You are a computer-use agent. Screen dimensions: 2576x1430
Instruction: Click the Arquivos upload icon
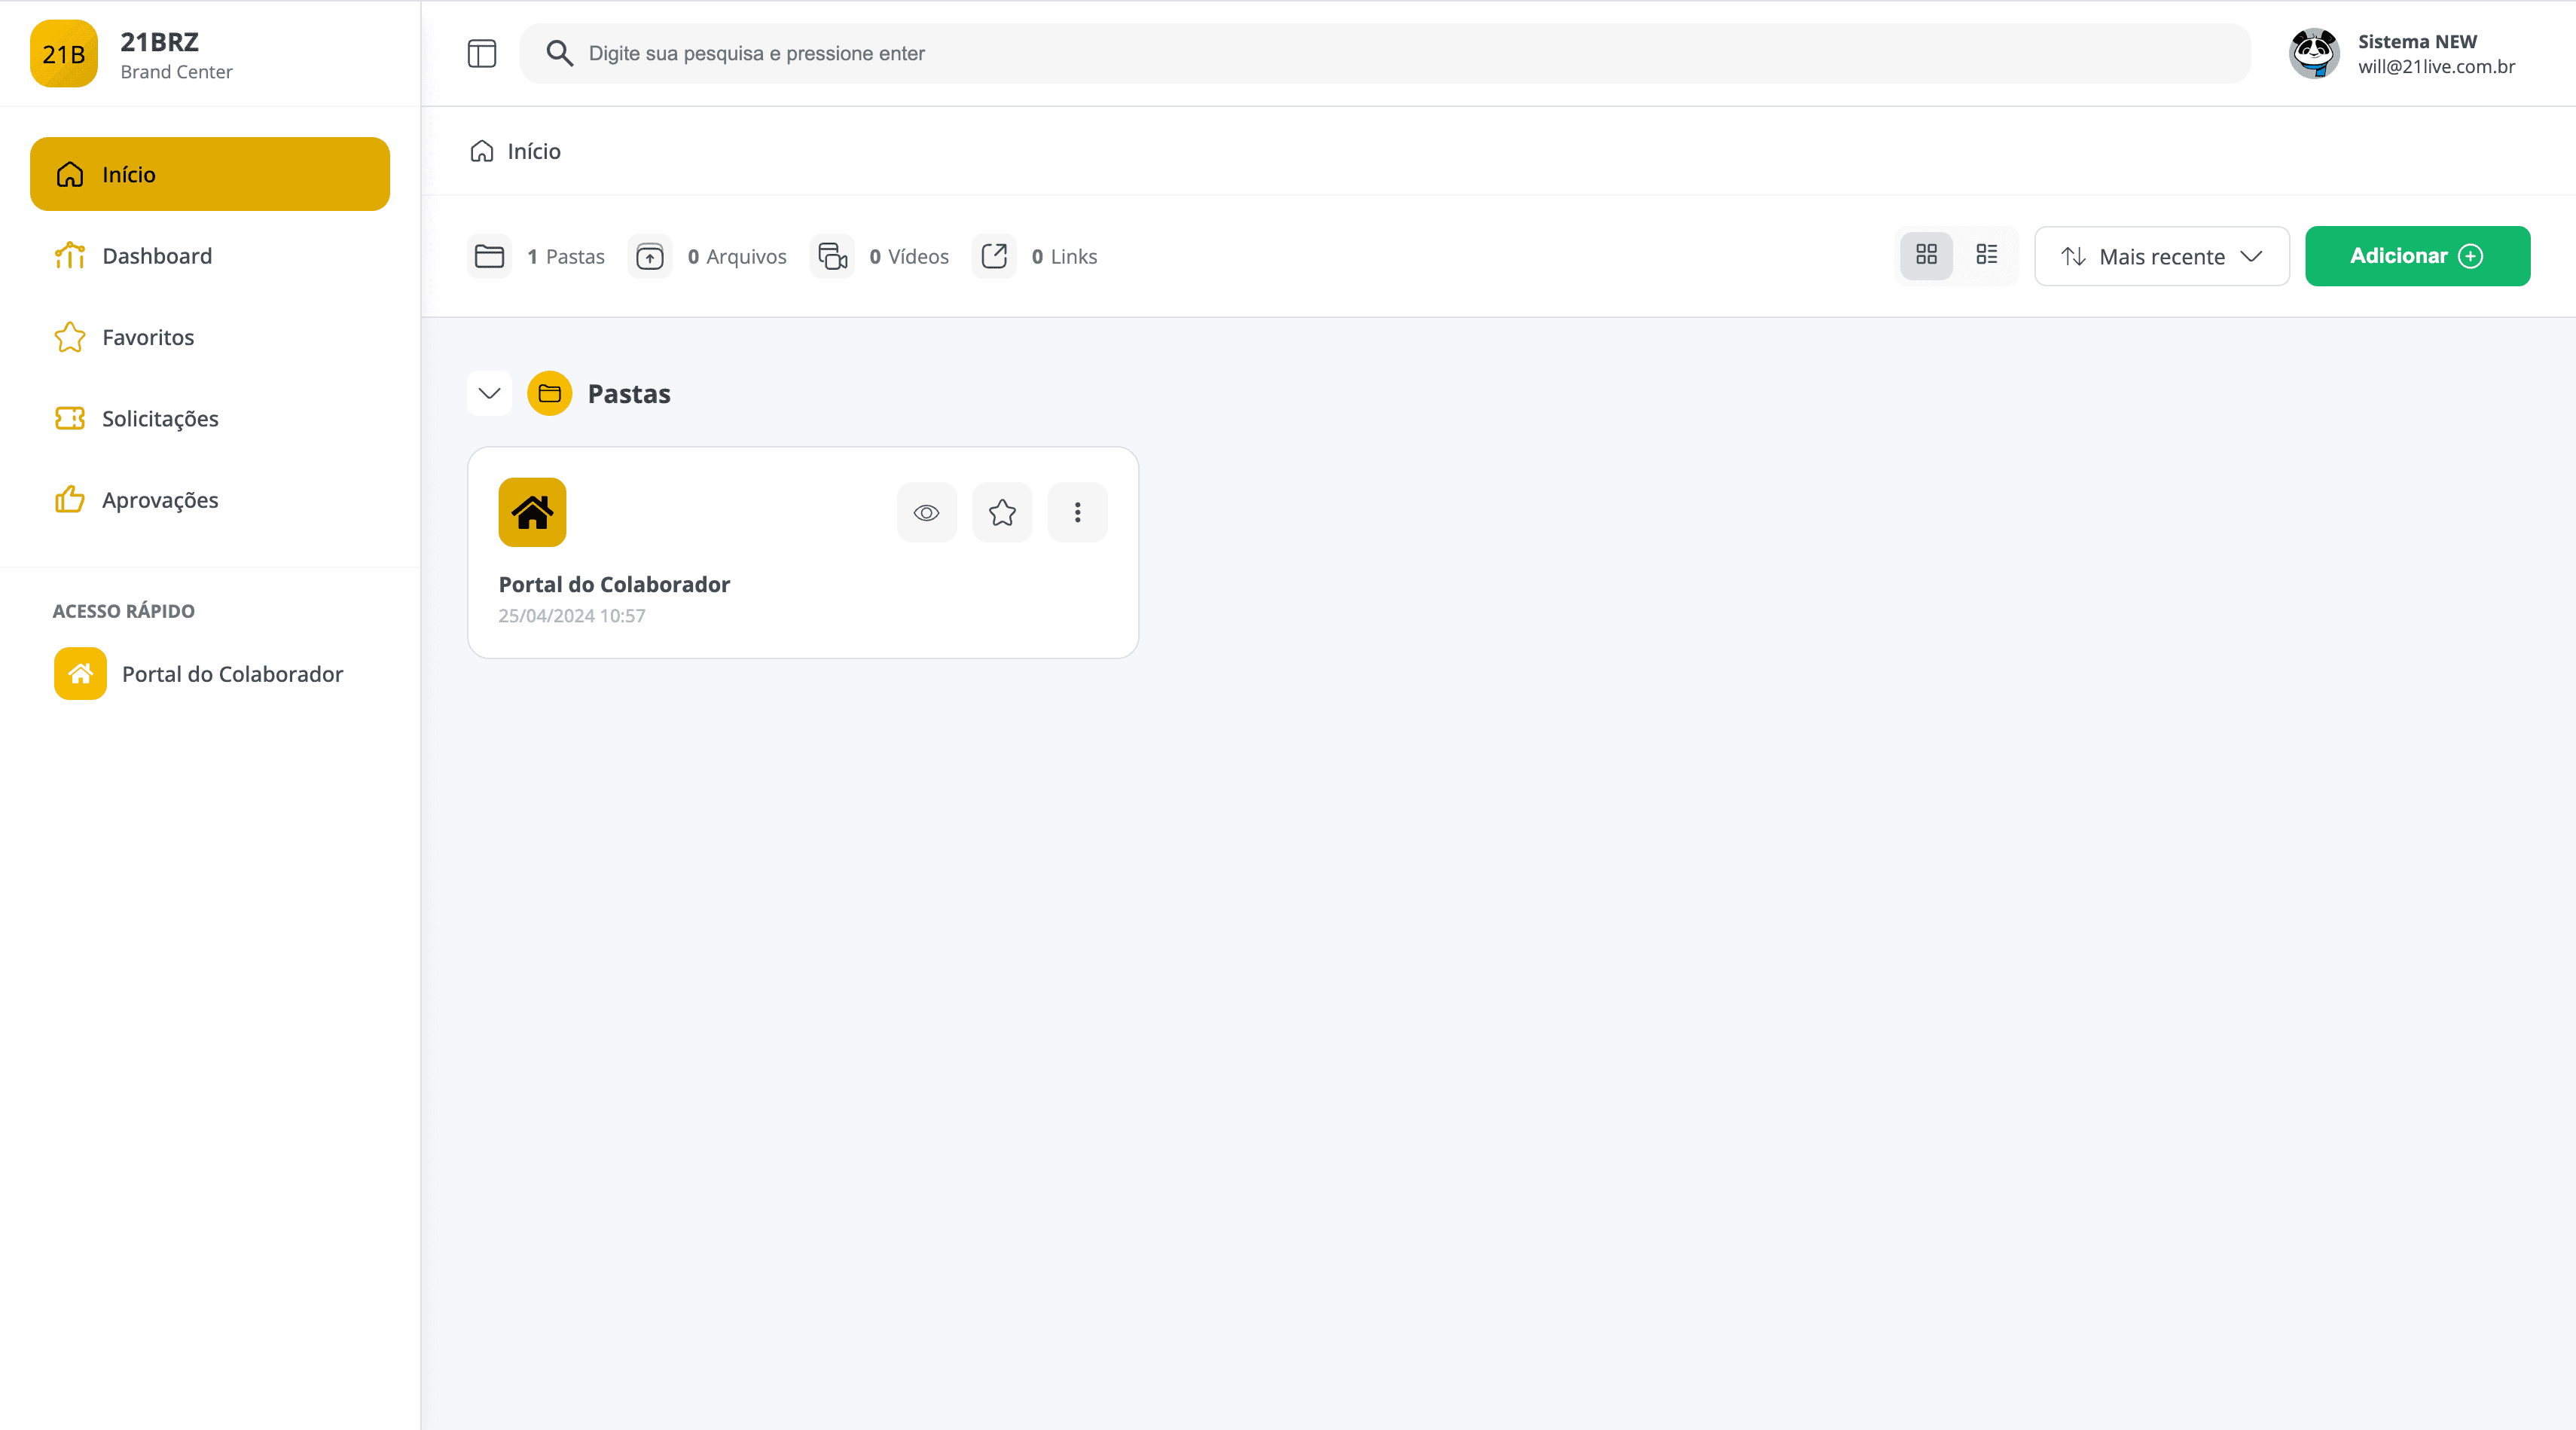(x=650, y=256)
